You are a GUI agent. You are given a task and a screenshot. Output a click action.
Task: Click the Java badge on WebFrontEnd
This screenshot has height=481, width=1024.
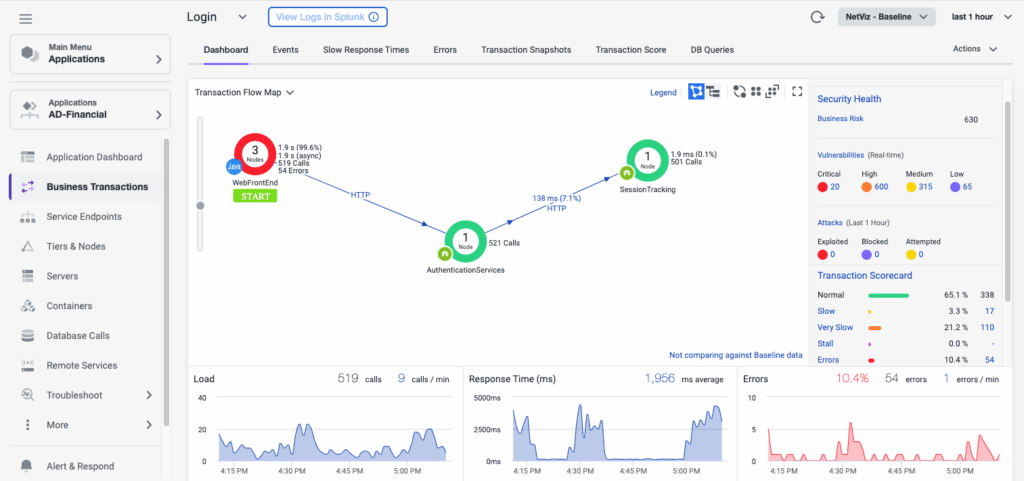coord(234,166)
